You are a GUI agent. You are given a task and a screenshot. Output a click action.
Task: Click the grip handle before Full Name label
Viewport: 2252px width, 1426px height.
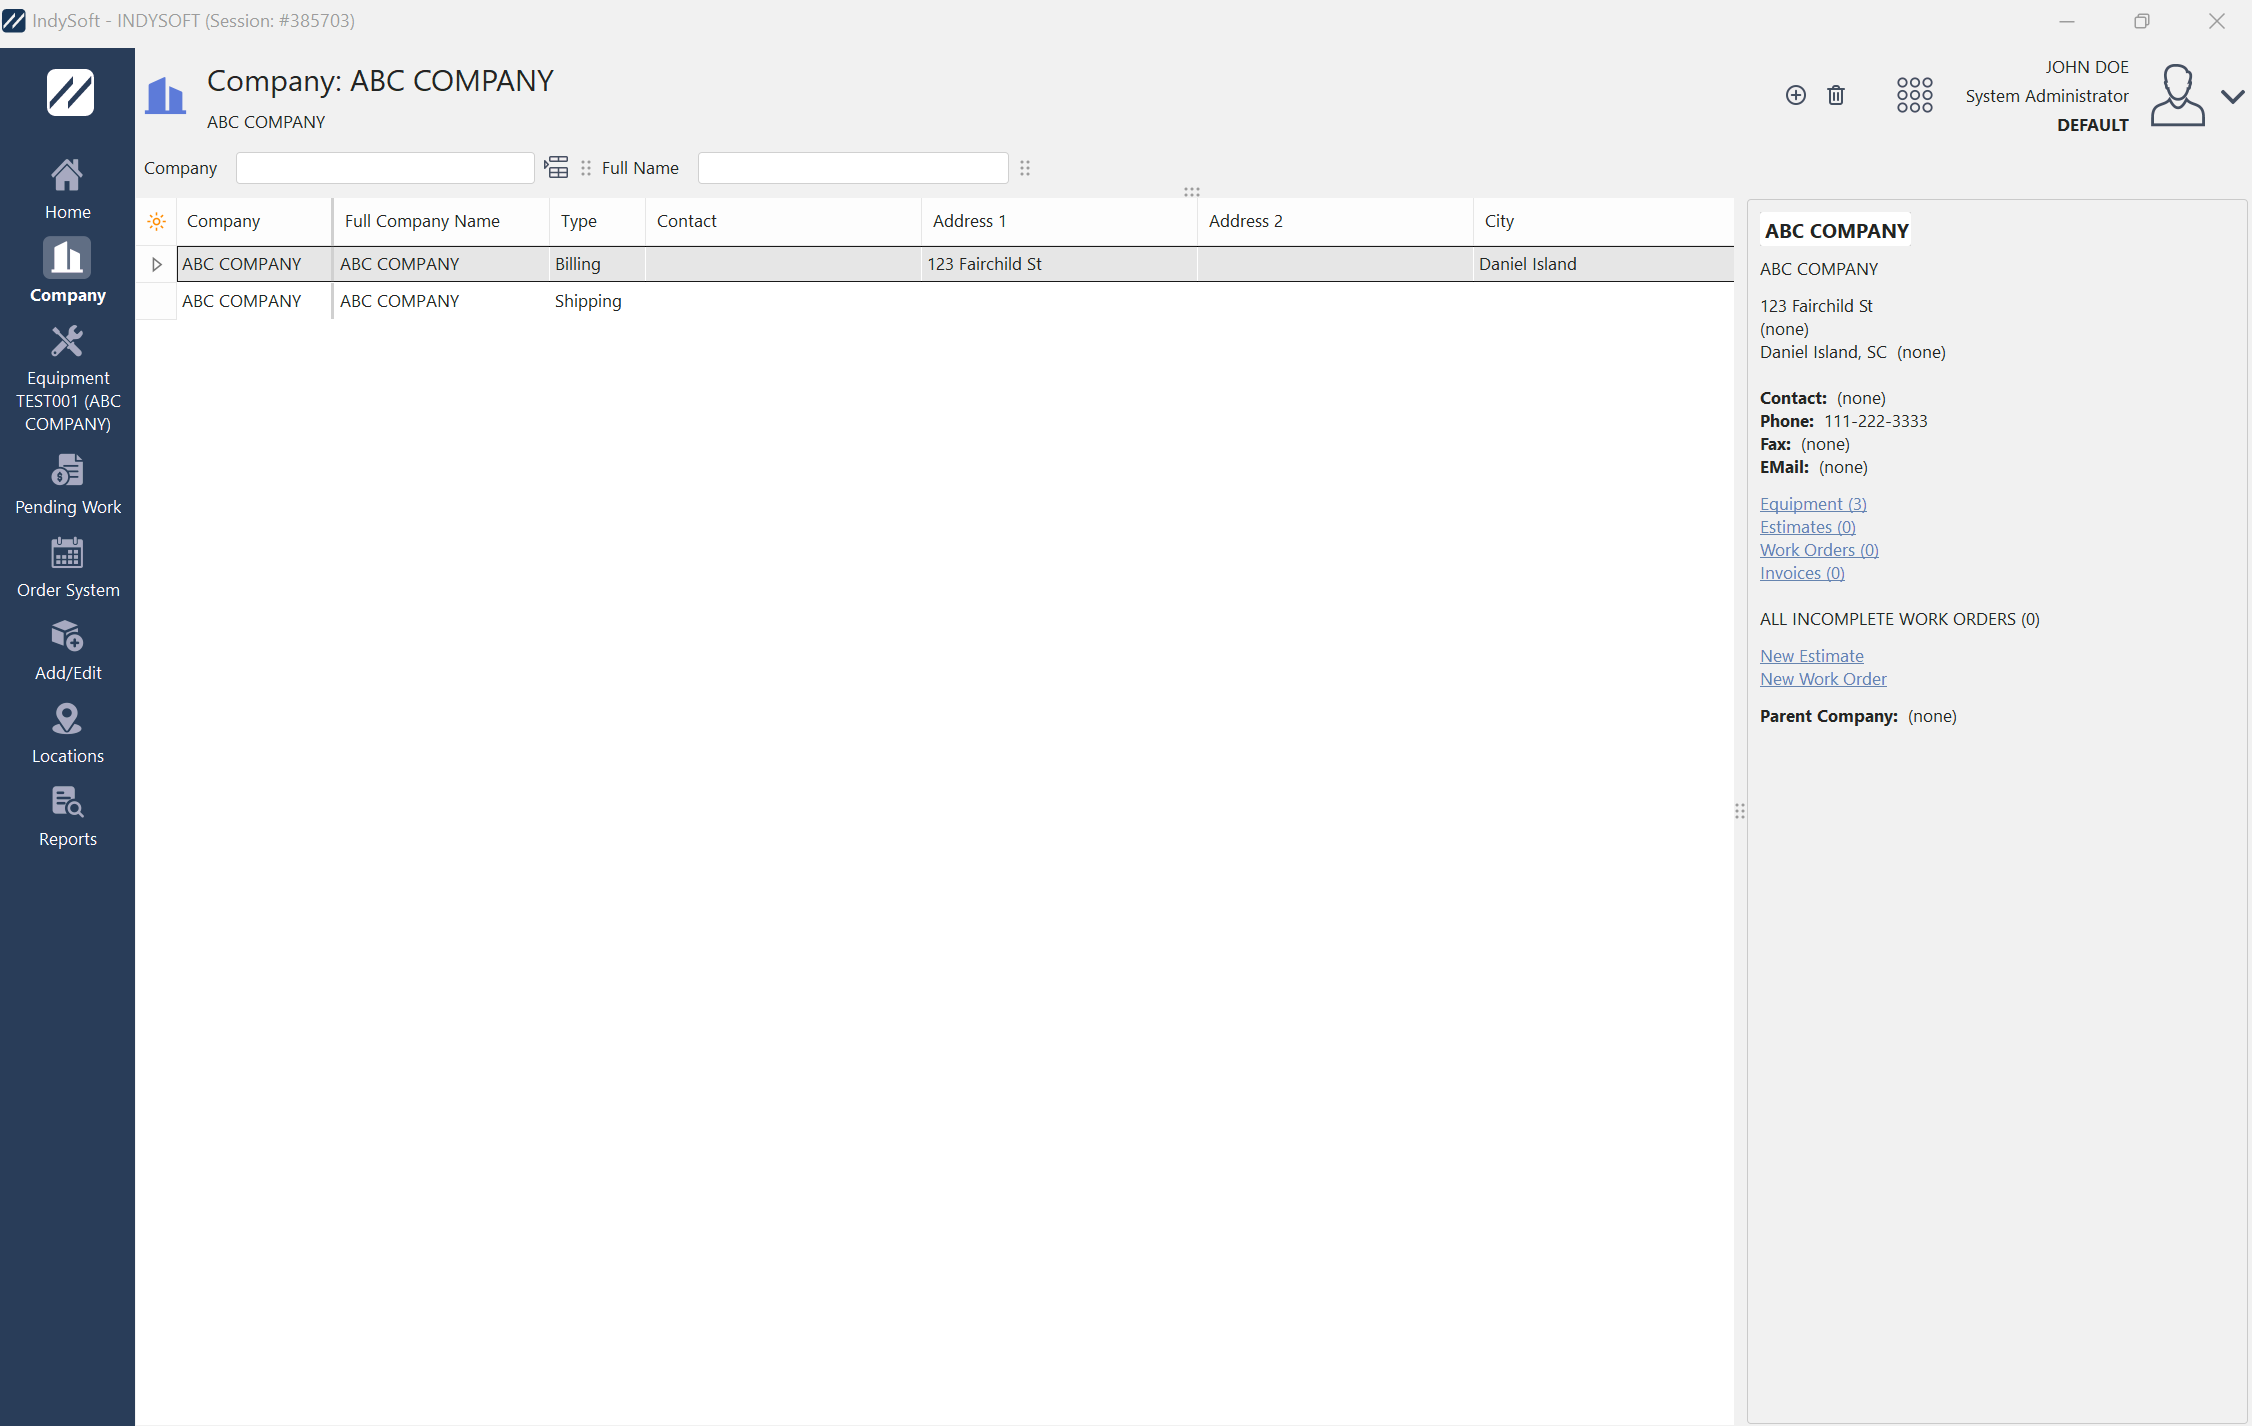[x=586, y=168]
